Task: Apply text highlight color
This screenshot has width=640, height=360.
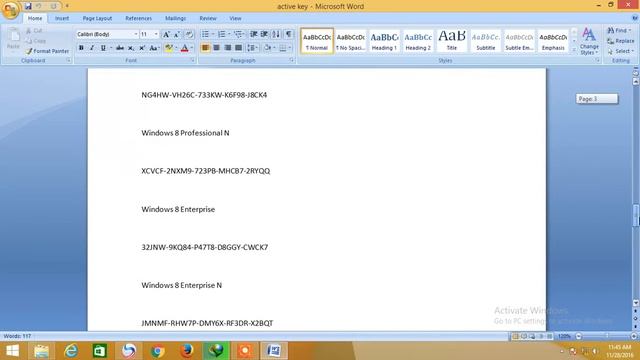Action: (x=169, y=48)
